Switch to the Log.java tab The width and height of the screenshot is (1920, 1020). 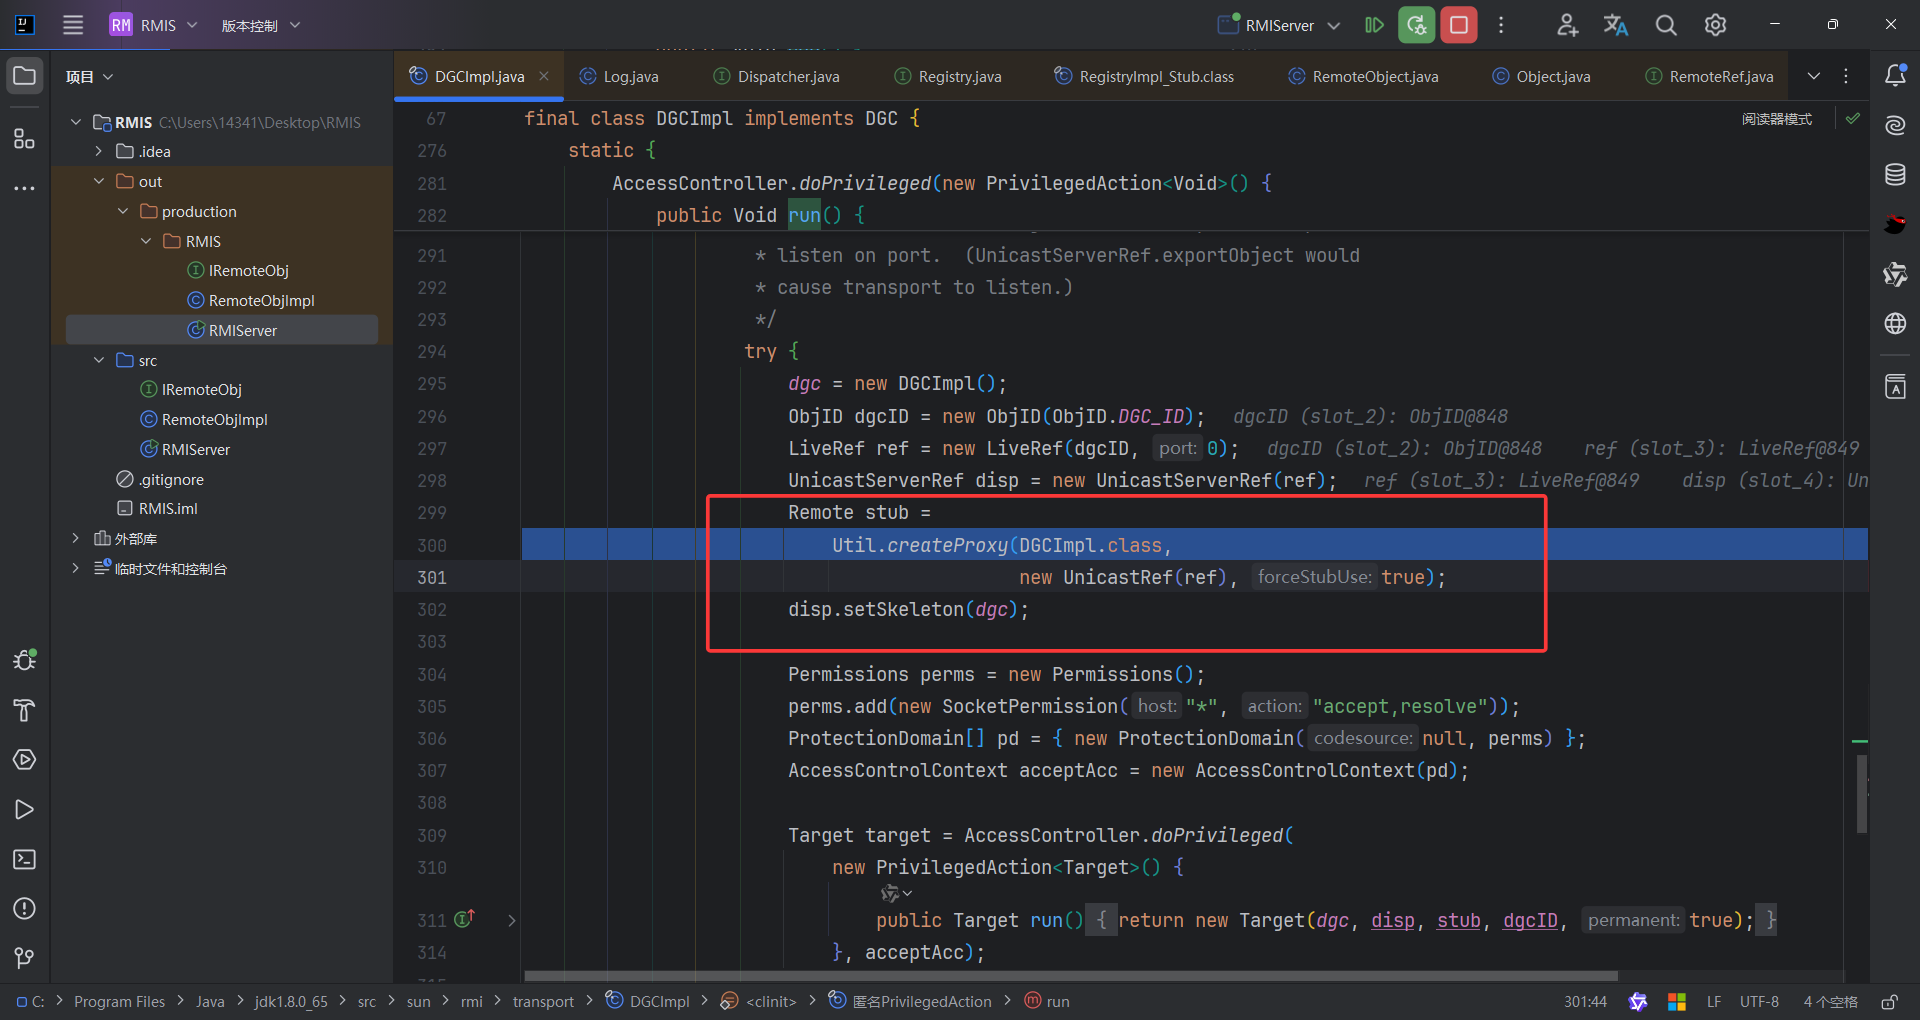(619, 76)
